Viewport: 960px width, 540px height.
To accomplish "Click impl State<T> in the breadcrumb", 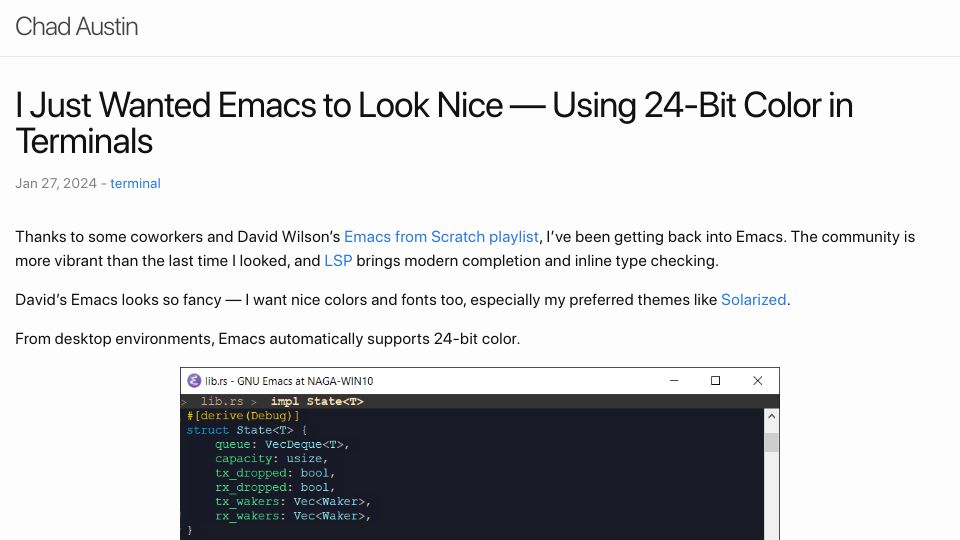I will [x=317, y=402].
